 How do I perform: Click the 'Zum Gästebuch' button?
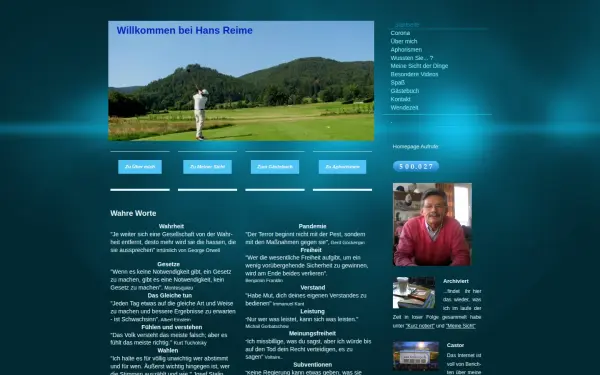point(275,167)
